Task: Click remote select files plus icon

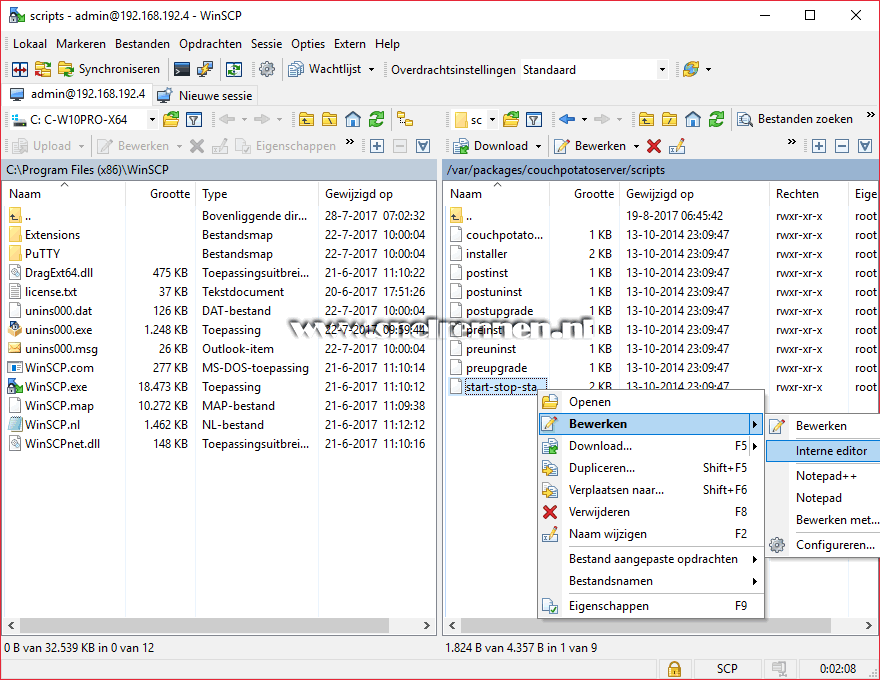Action: pos(819,146)
